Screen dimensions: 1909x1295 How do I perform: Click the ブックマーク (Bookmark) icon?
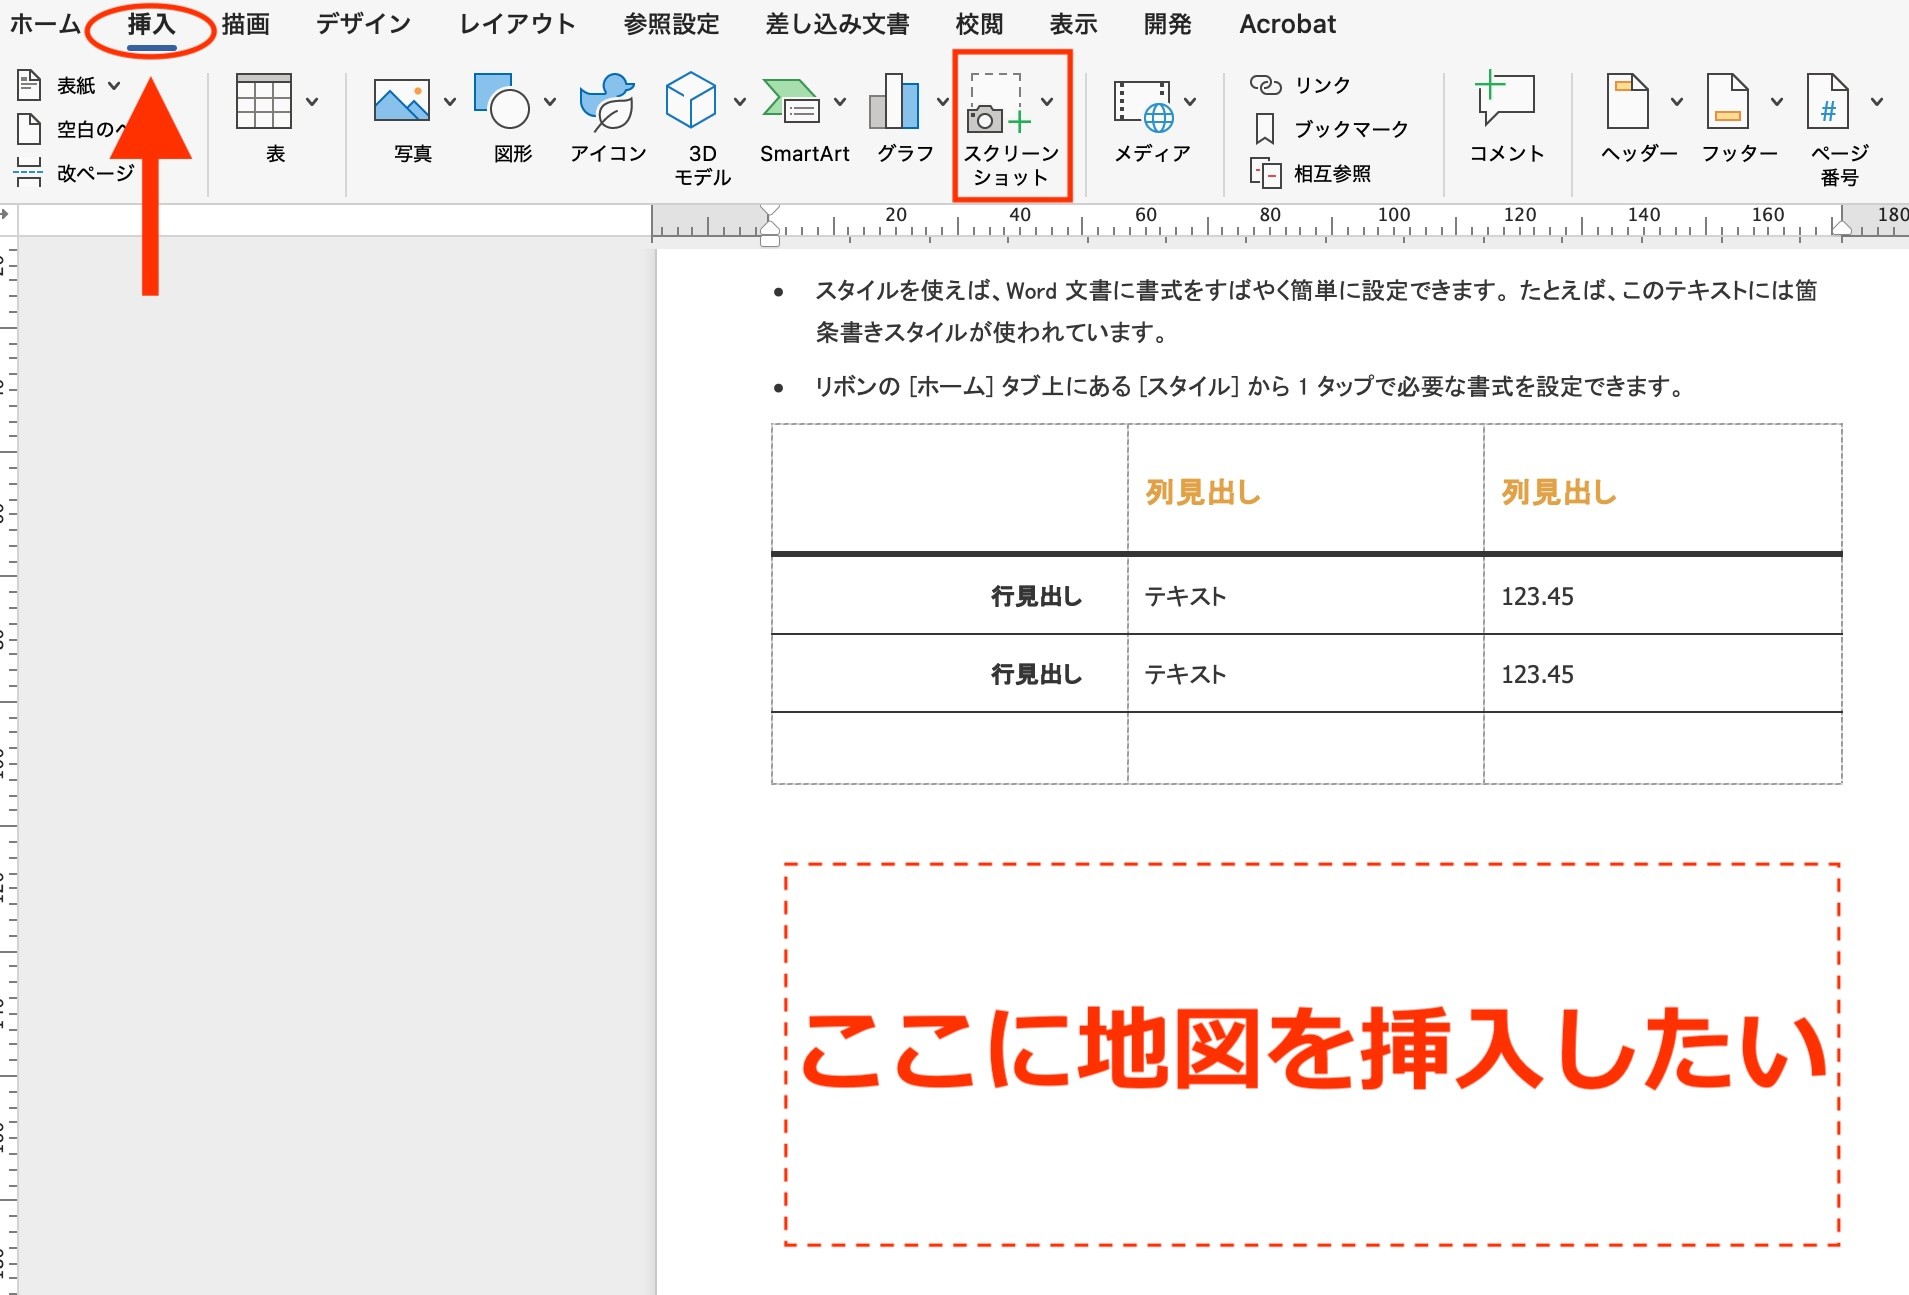1265,129
